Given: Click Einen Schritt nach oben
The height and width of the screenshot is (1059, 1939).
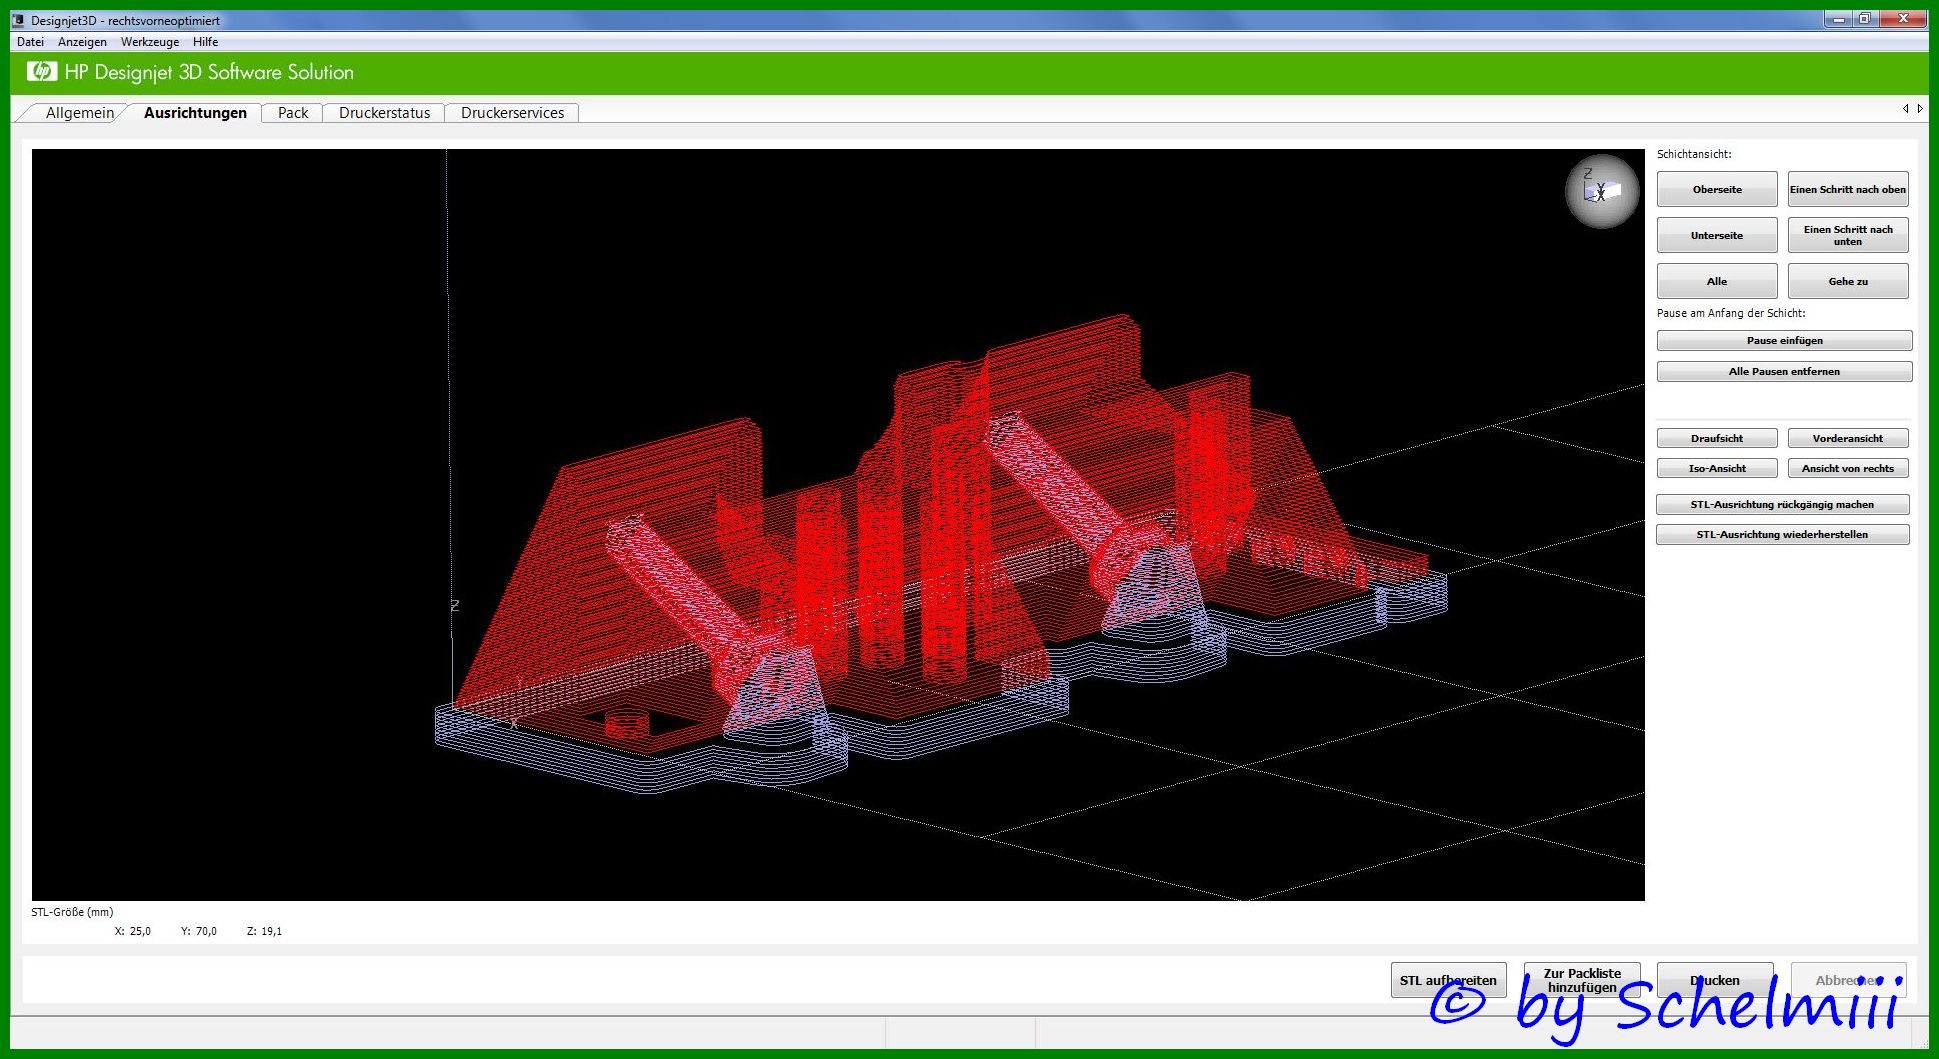Looking at the screenshot, I should pos(1848,189).
